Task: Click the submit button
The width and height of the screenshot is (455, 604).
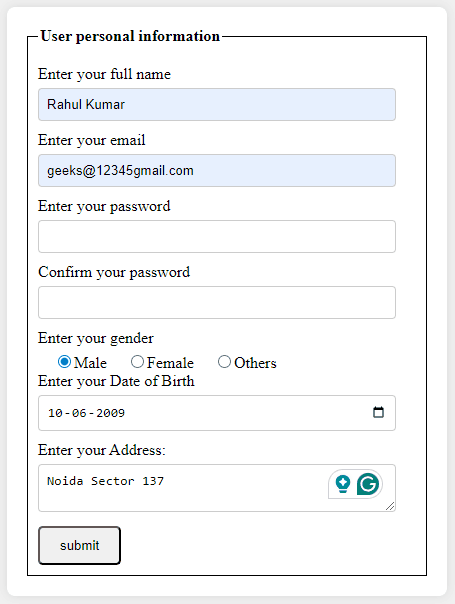Action: tap(79, 545)
